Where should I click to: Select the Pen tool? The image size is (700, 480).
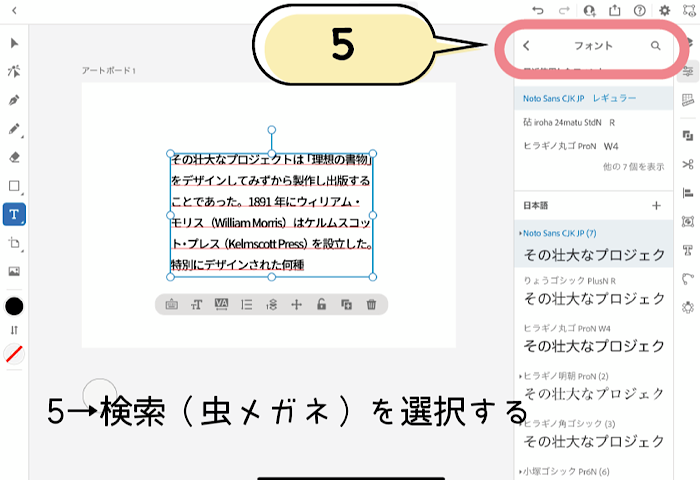coord(14,100)
